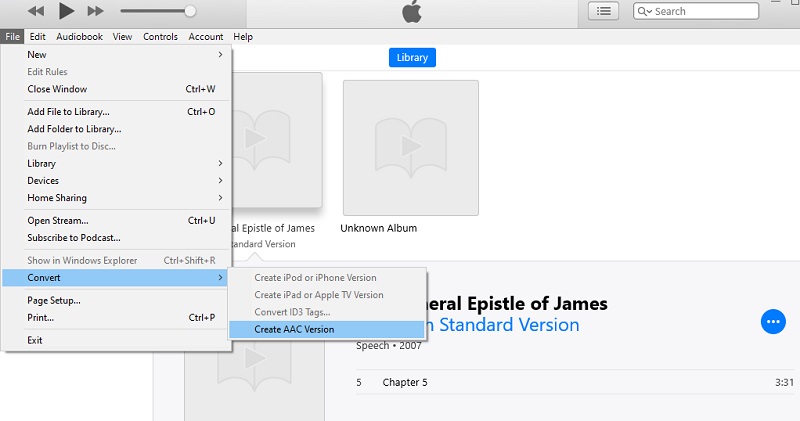Click the blue more options ellipsis button
This screenshot has height=421, width=800.
point(773,321)
